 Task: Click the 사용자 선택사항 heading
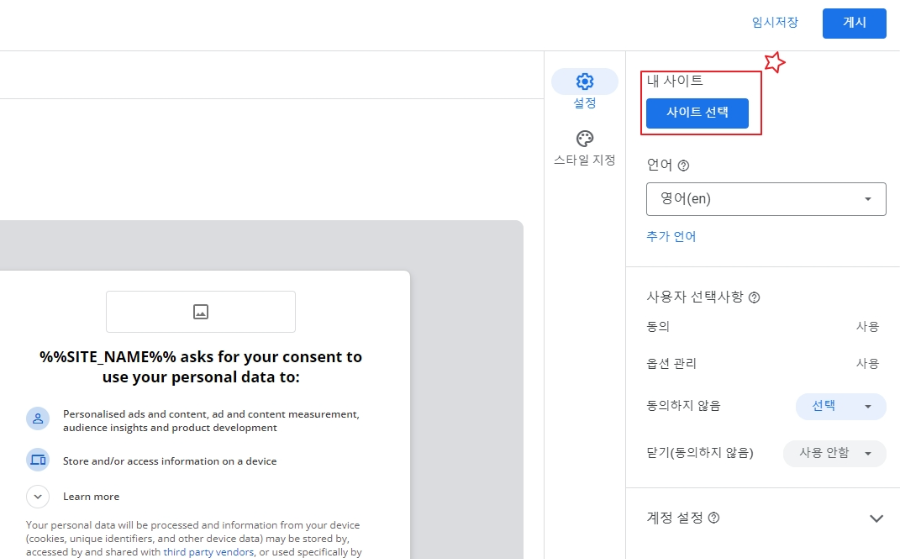(695, 297)
